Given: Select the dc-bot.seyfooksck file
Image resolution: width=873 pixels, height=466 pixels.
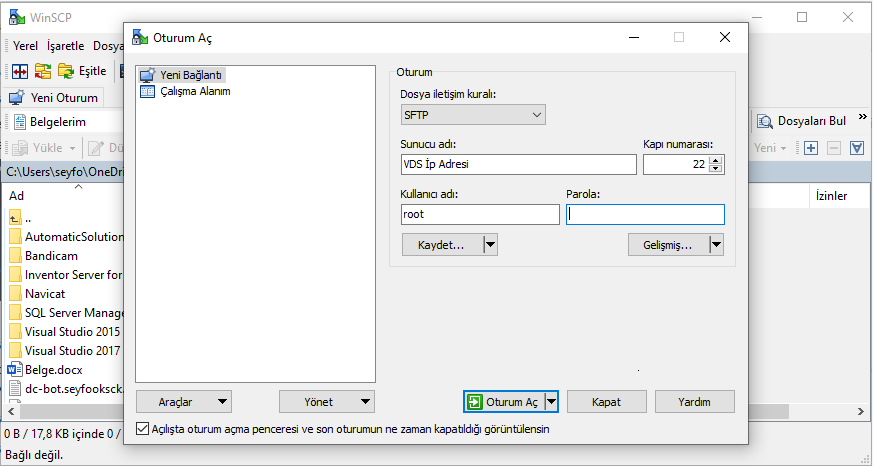Looking at the screenshot, I should [66, 389].
